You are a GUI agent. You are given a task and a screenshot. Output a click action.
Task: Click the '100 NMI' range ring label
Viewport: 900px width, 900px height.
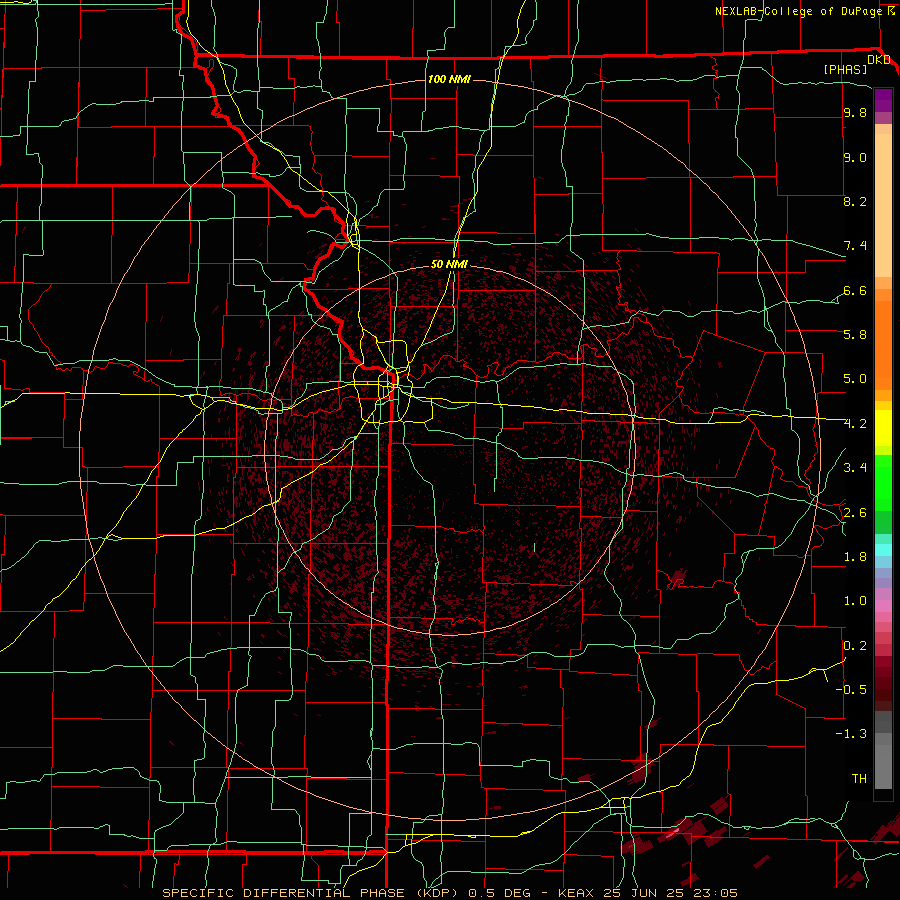[449, 79]
